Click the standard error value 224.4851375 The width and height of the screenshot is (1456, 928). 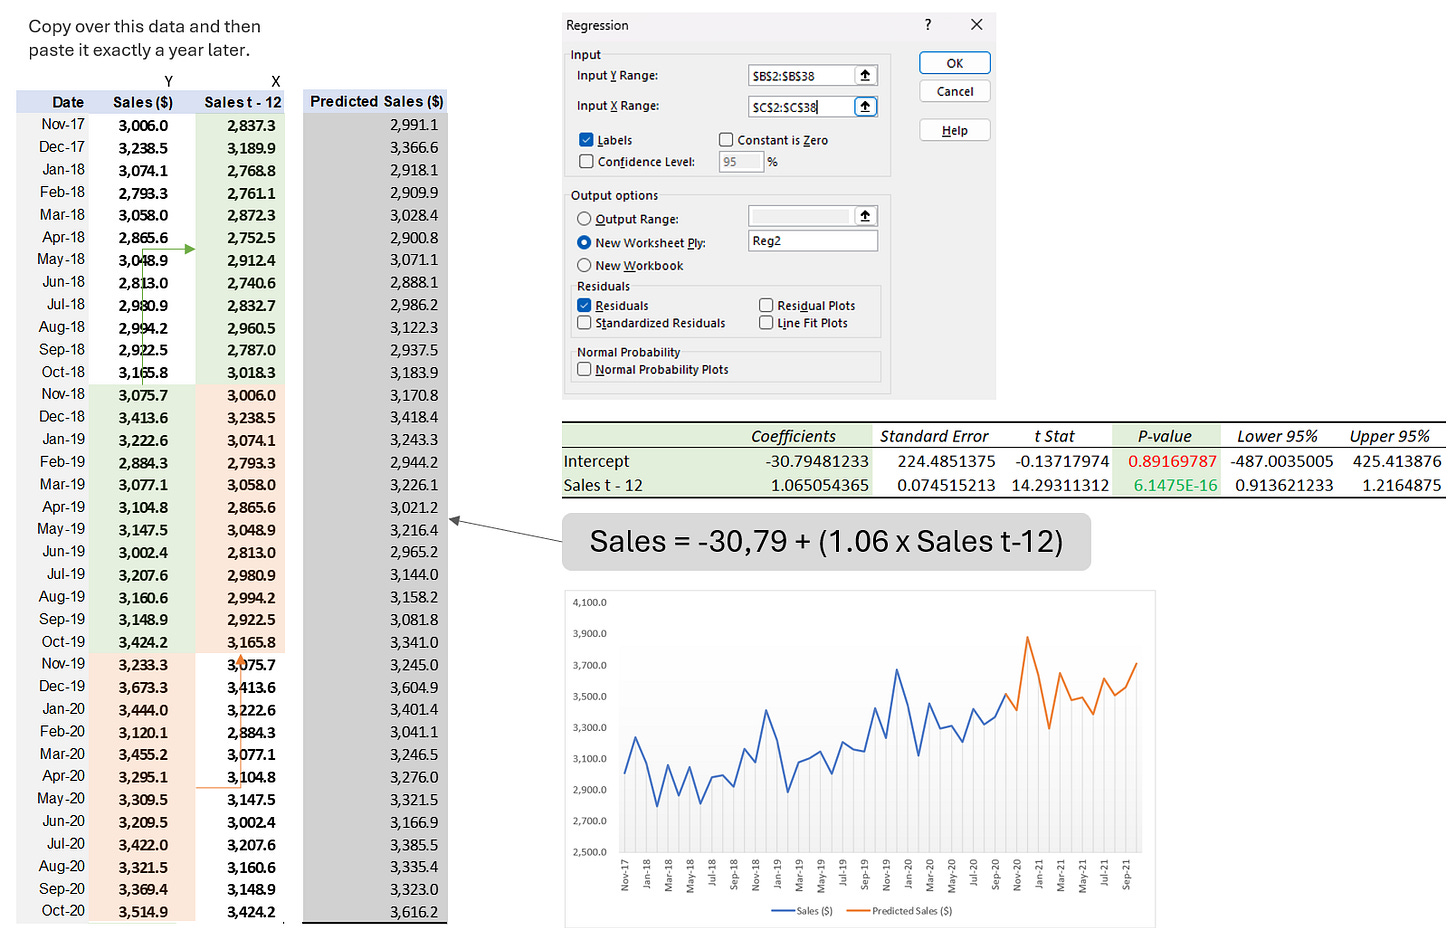pyautogui.click(x=946, y=461)
